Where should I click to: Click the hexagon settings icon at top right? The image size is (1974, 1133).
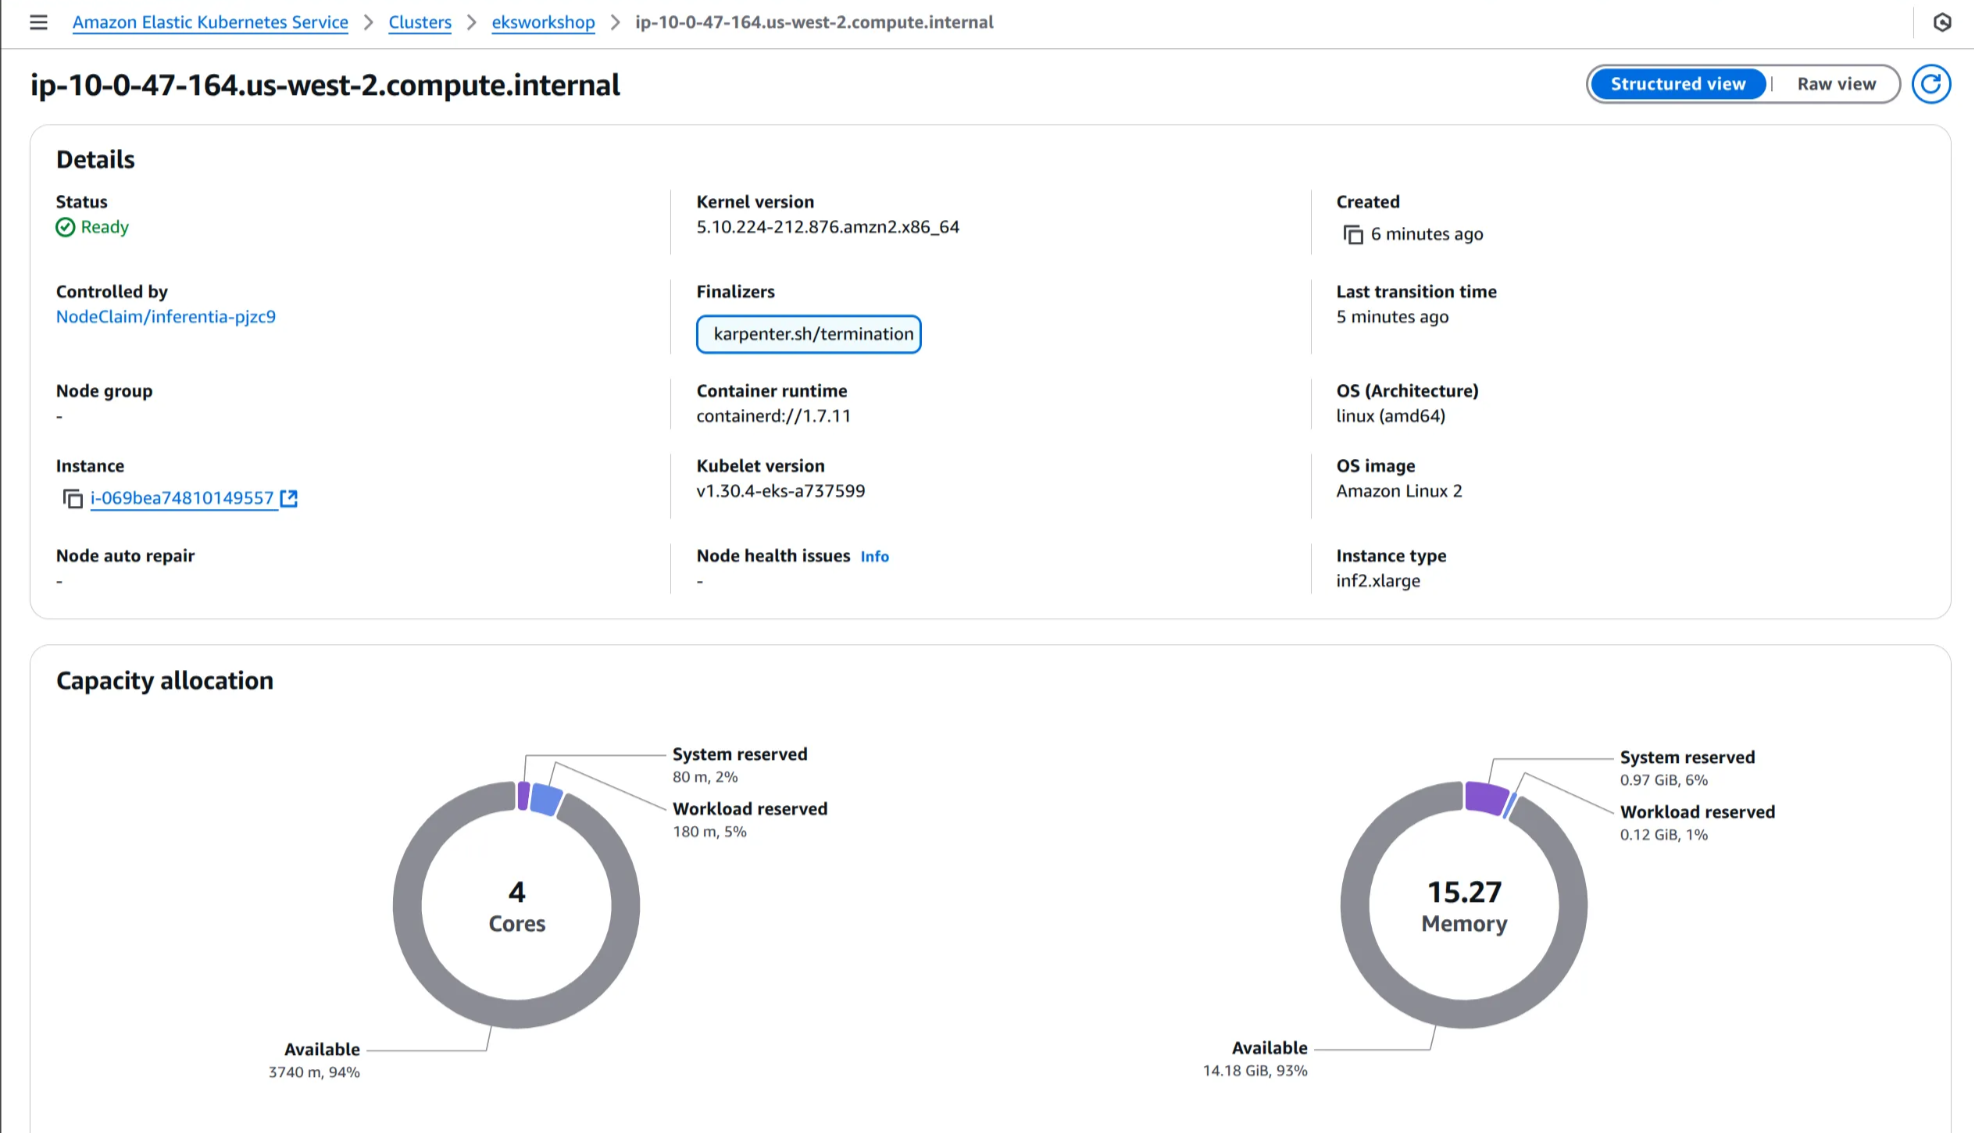click(1942, 22)
